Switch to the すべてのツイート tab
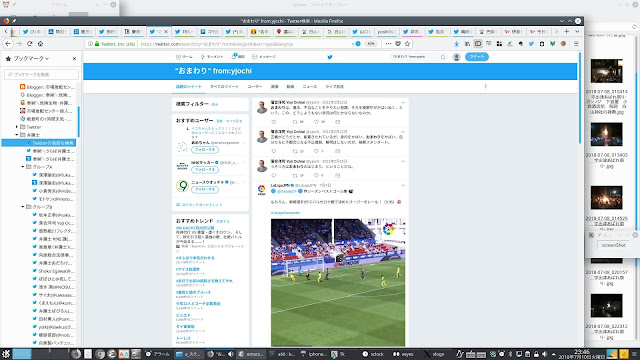Viewport: 640px width, 360px height. [224, 87]
